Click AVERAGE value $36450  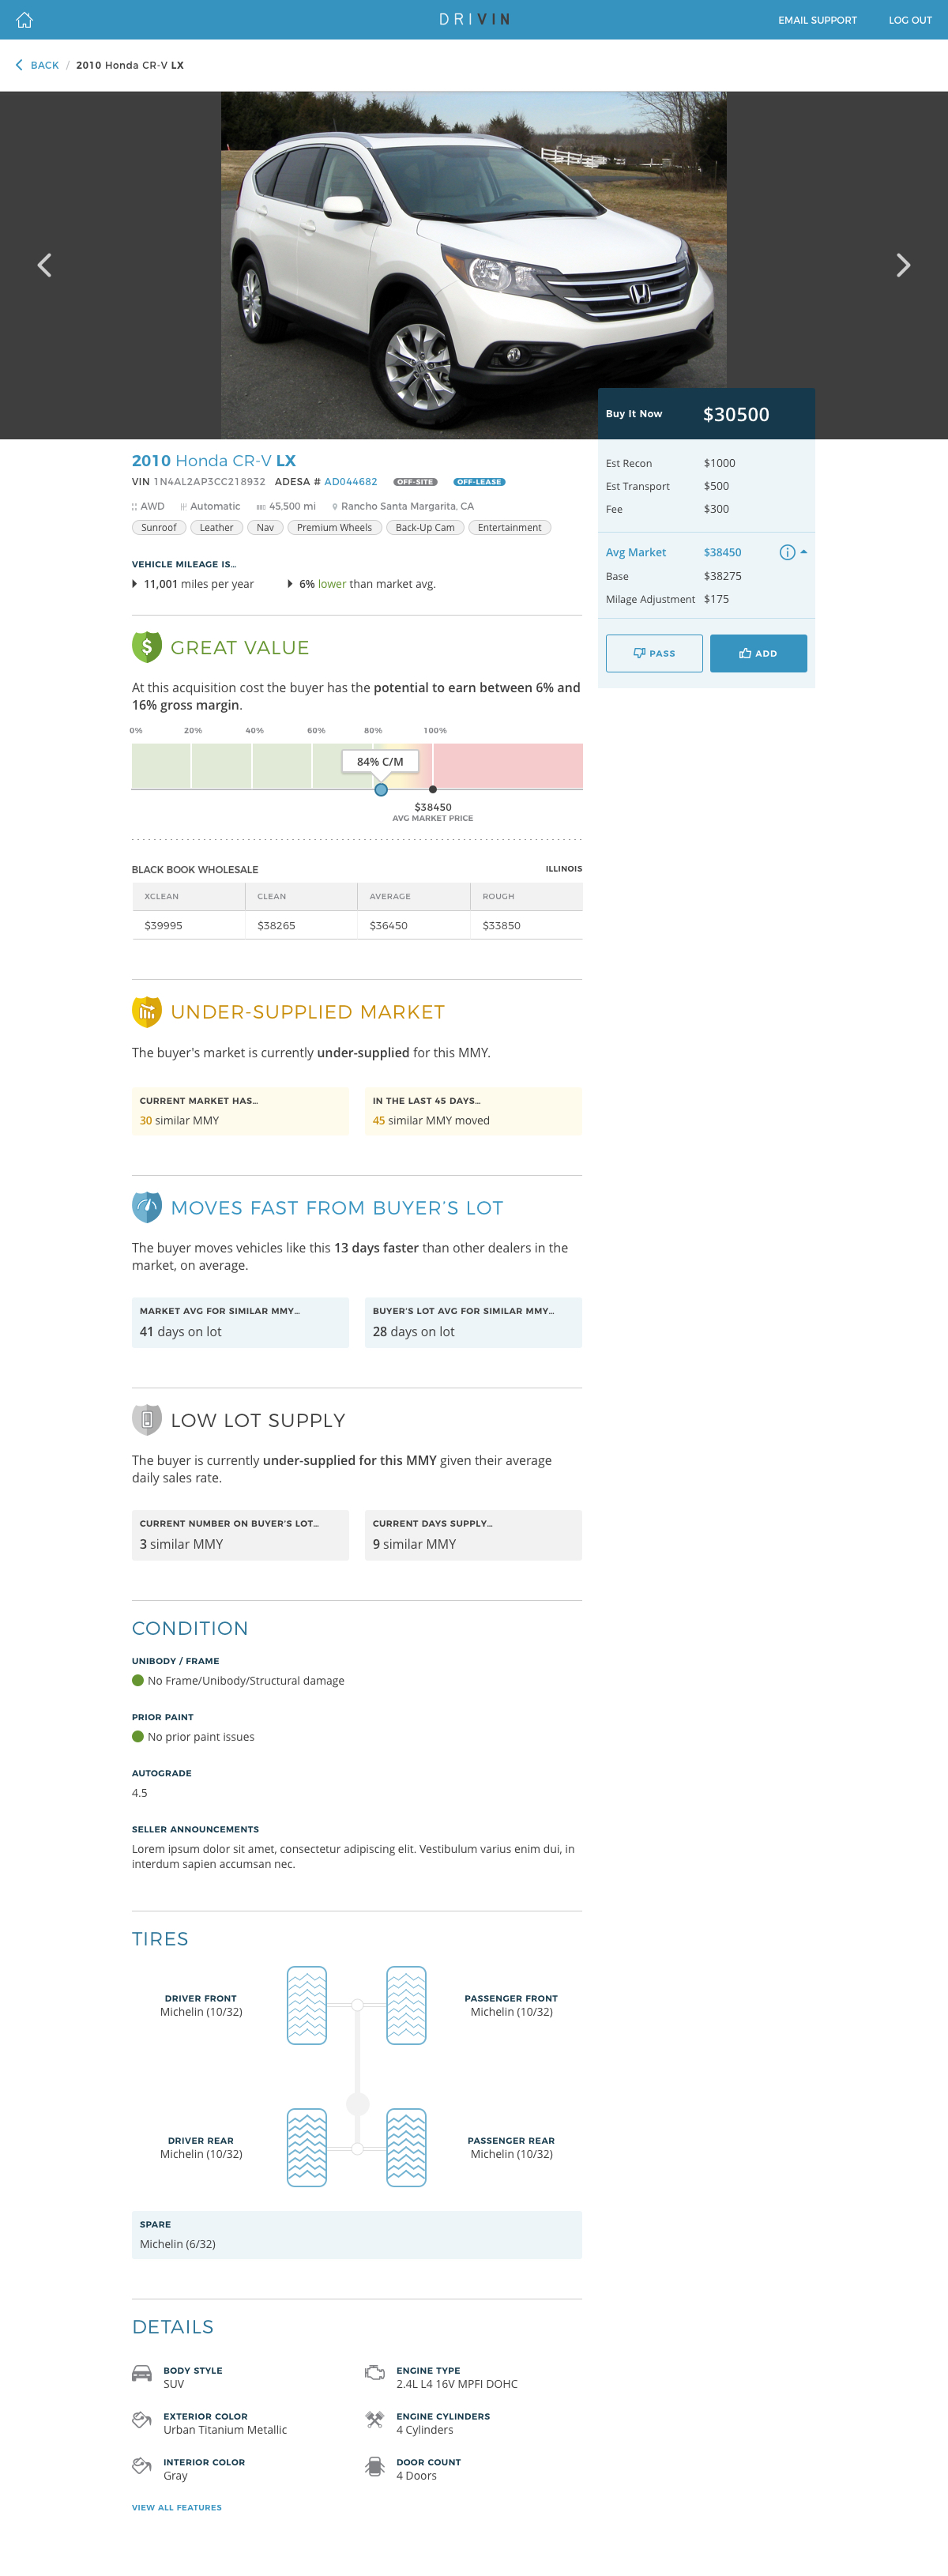coord(388,926)
